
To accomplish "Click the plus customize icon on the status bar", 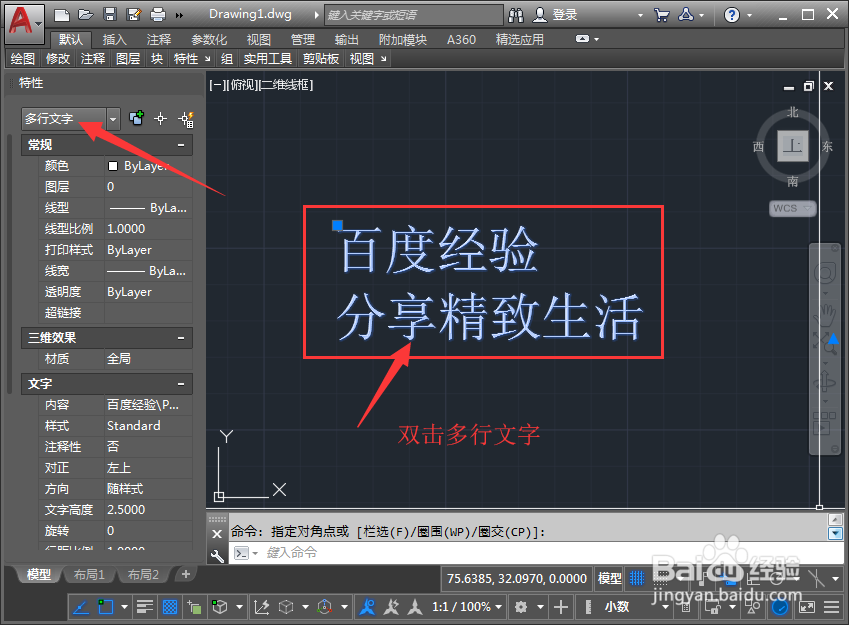I will (x=563, y=606).
